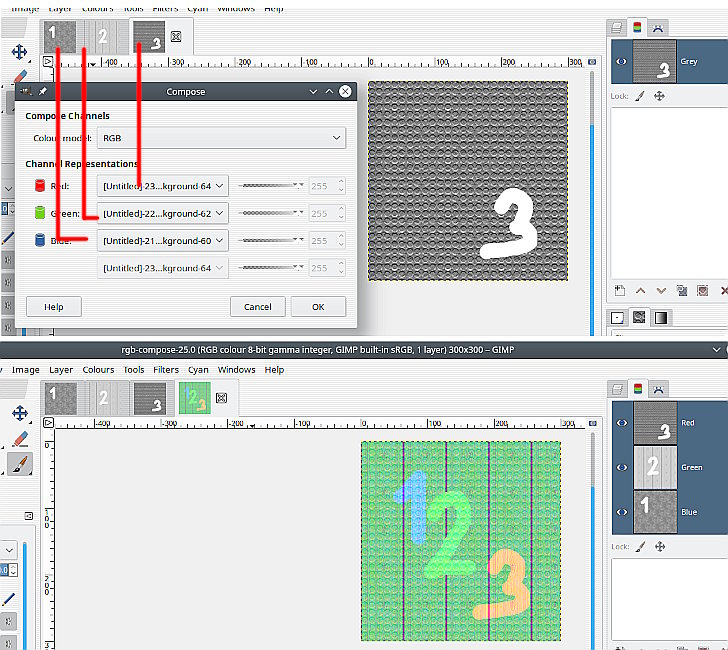Image resolution: width=728 pixels, height=650 pixels.
Task: Open the Colours menu in lower window
Action: tap(98, 370)
